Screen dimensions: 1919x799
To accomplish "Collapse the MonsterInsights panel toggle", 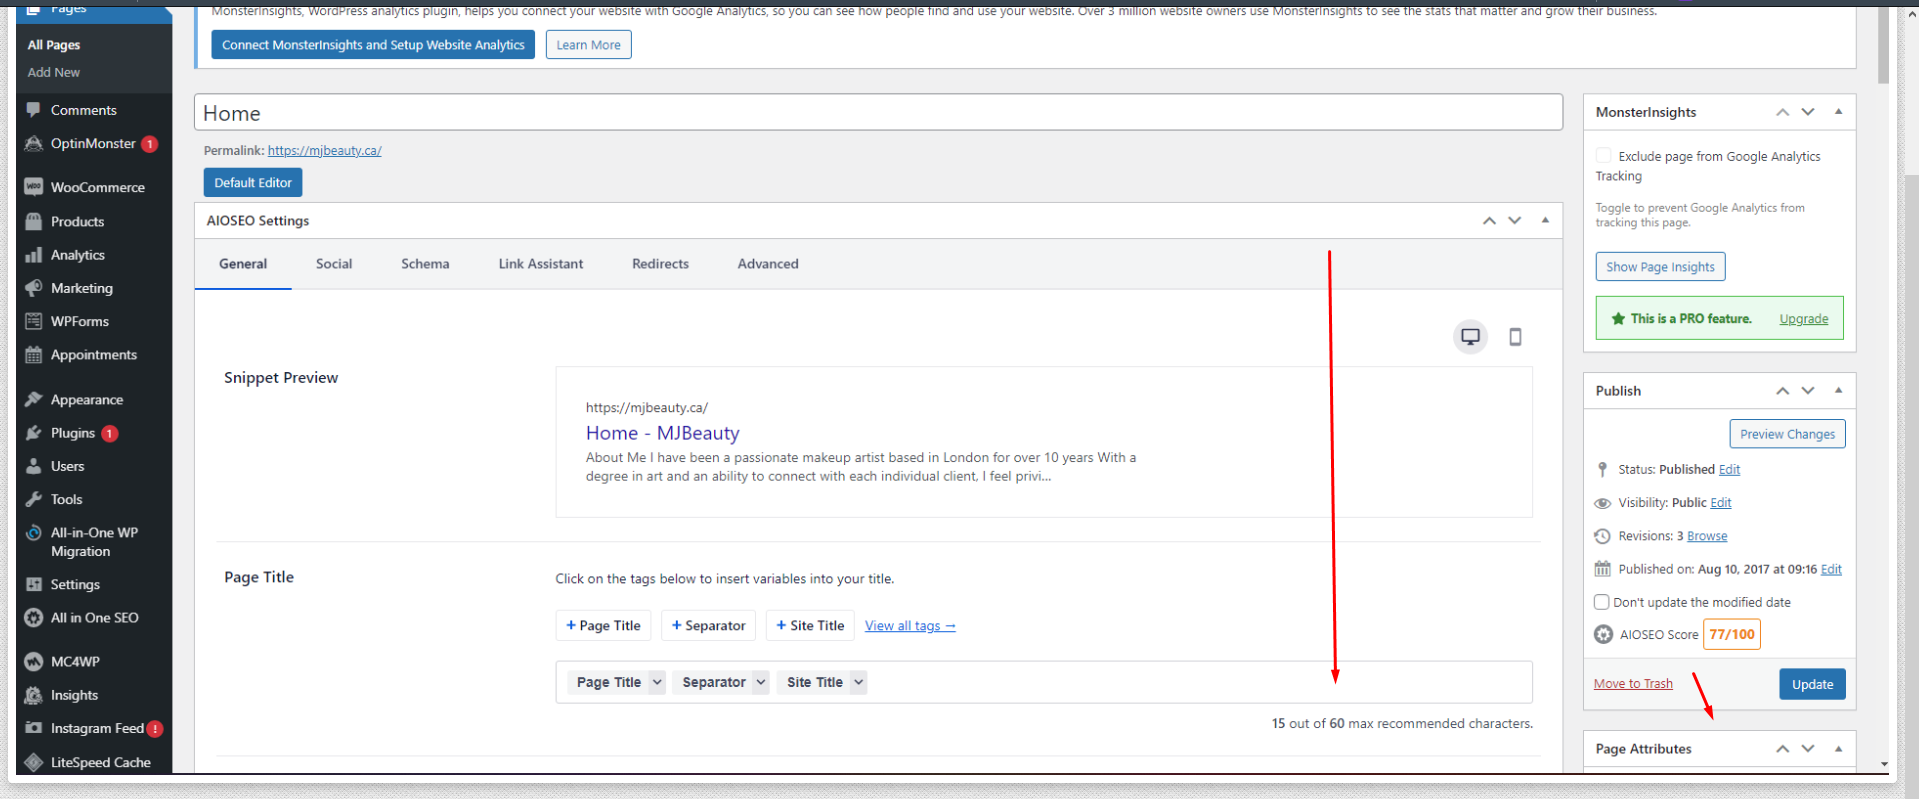I will [1838, 112].
